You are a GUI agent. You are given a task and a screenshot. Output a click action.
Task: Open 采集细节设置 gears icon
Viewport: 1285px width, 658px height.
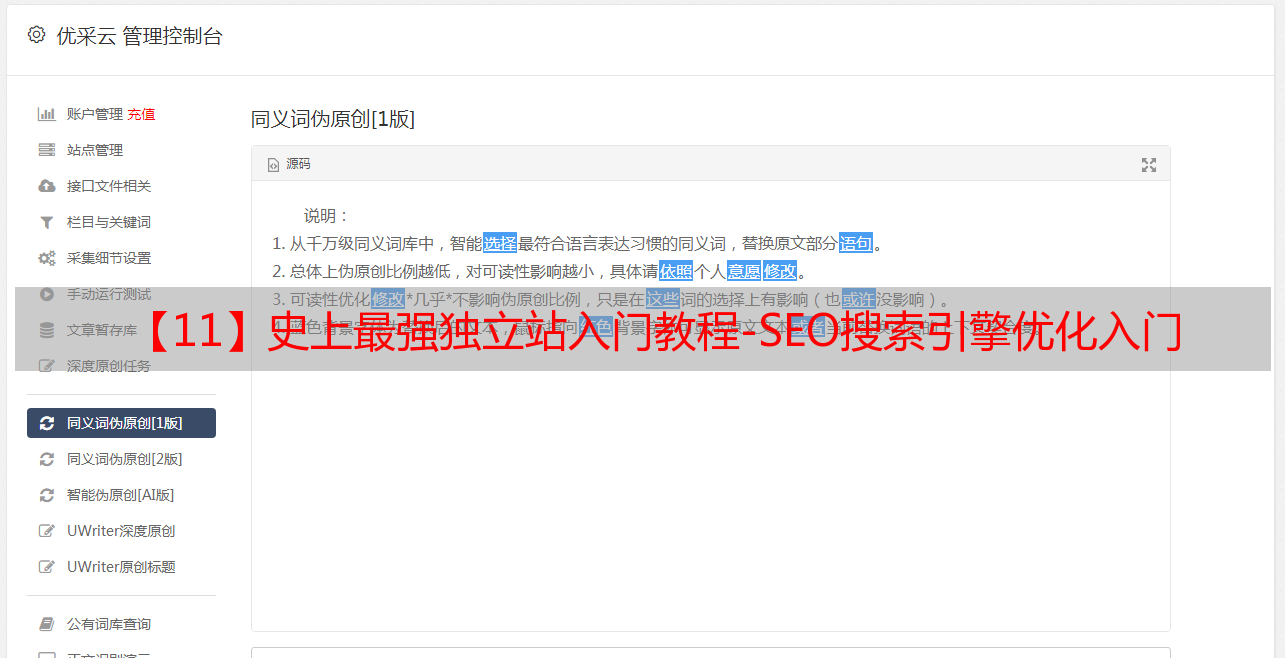tap(46, 258)
